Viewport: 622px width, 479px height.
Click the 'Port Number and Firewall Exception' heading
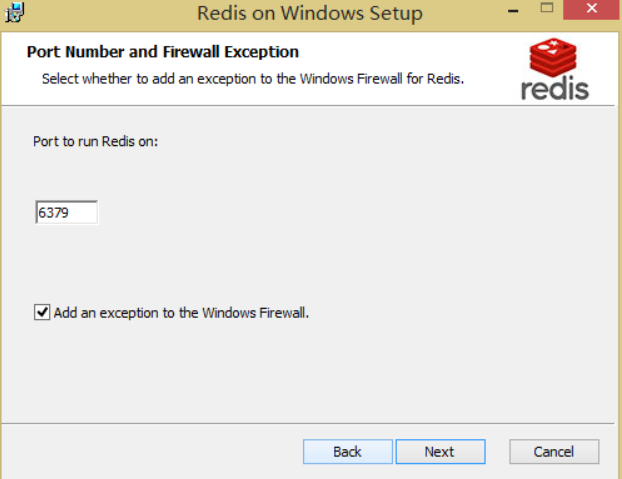tap(163, 52)
